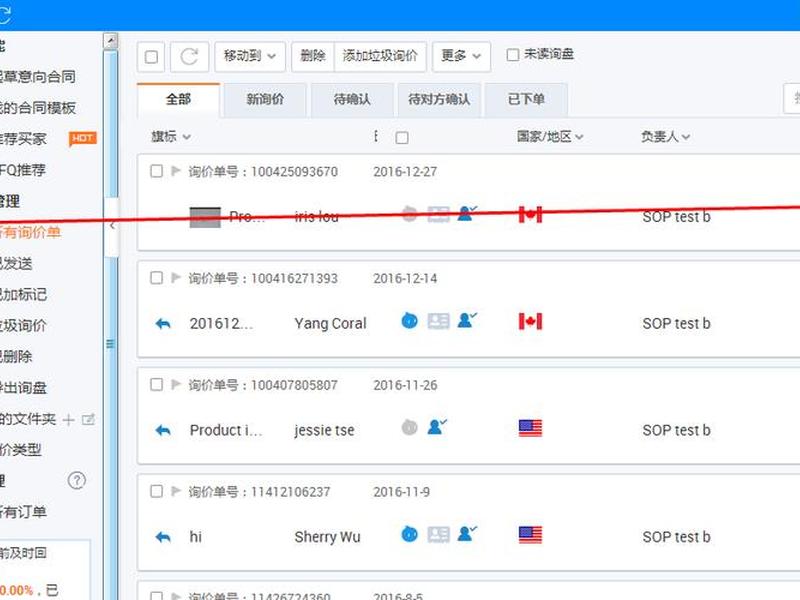Click the contact person icon in Yang Coral row
The height and width of the screenshot is (600, 800).
coord(467,320)
